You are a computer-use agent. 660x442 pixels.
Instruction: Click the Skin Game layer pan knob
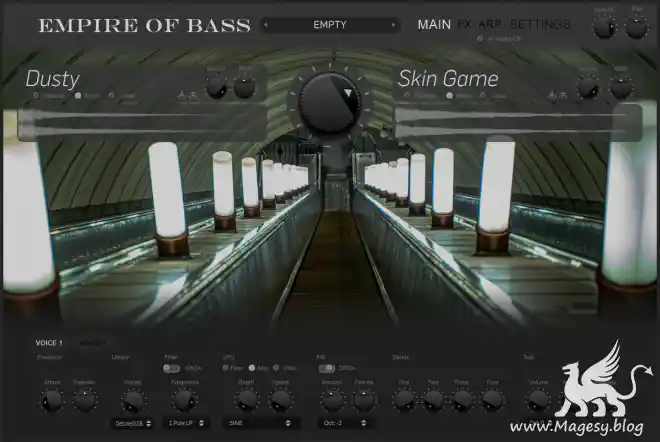(x=621, y=88)
